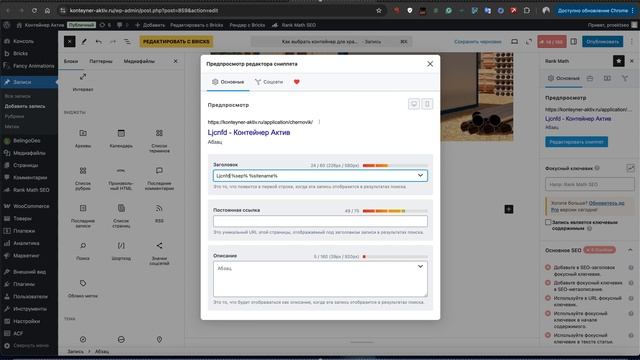The height and width of the screenshot is (360, 640).
Task: Insert the Последние комментарии block
Action: click(x=159, y=178)
